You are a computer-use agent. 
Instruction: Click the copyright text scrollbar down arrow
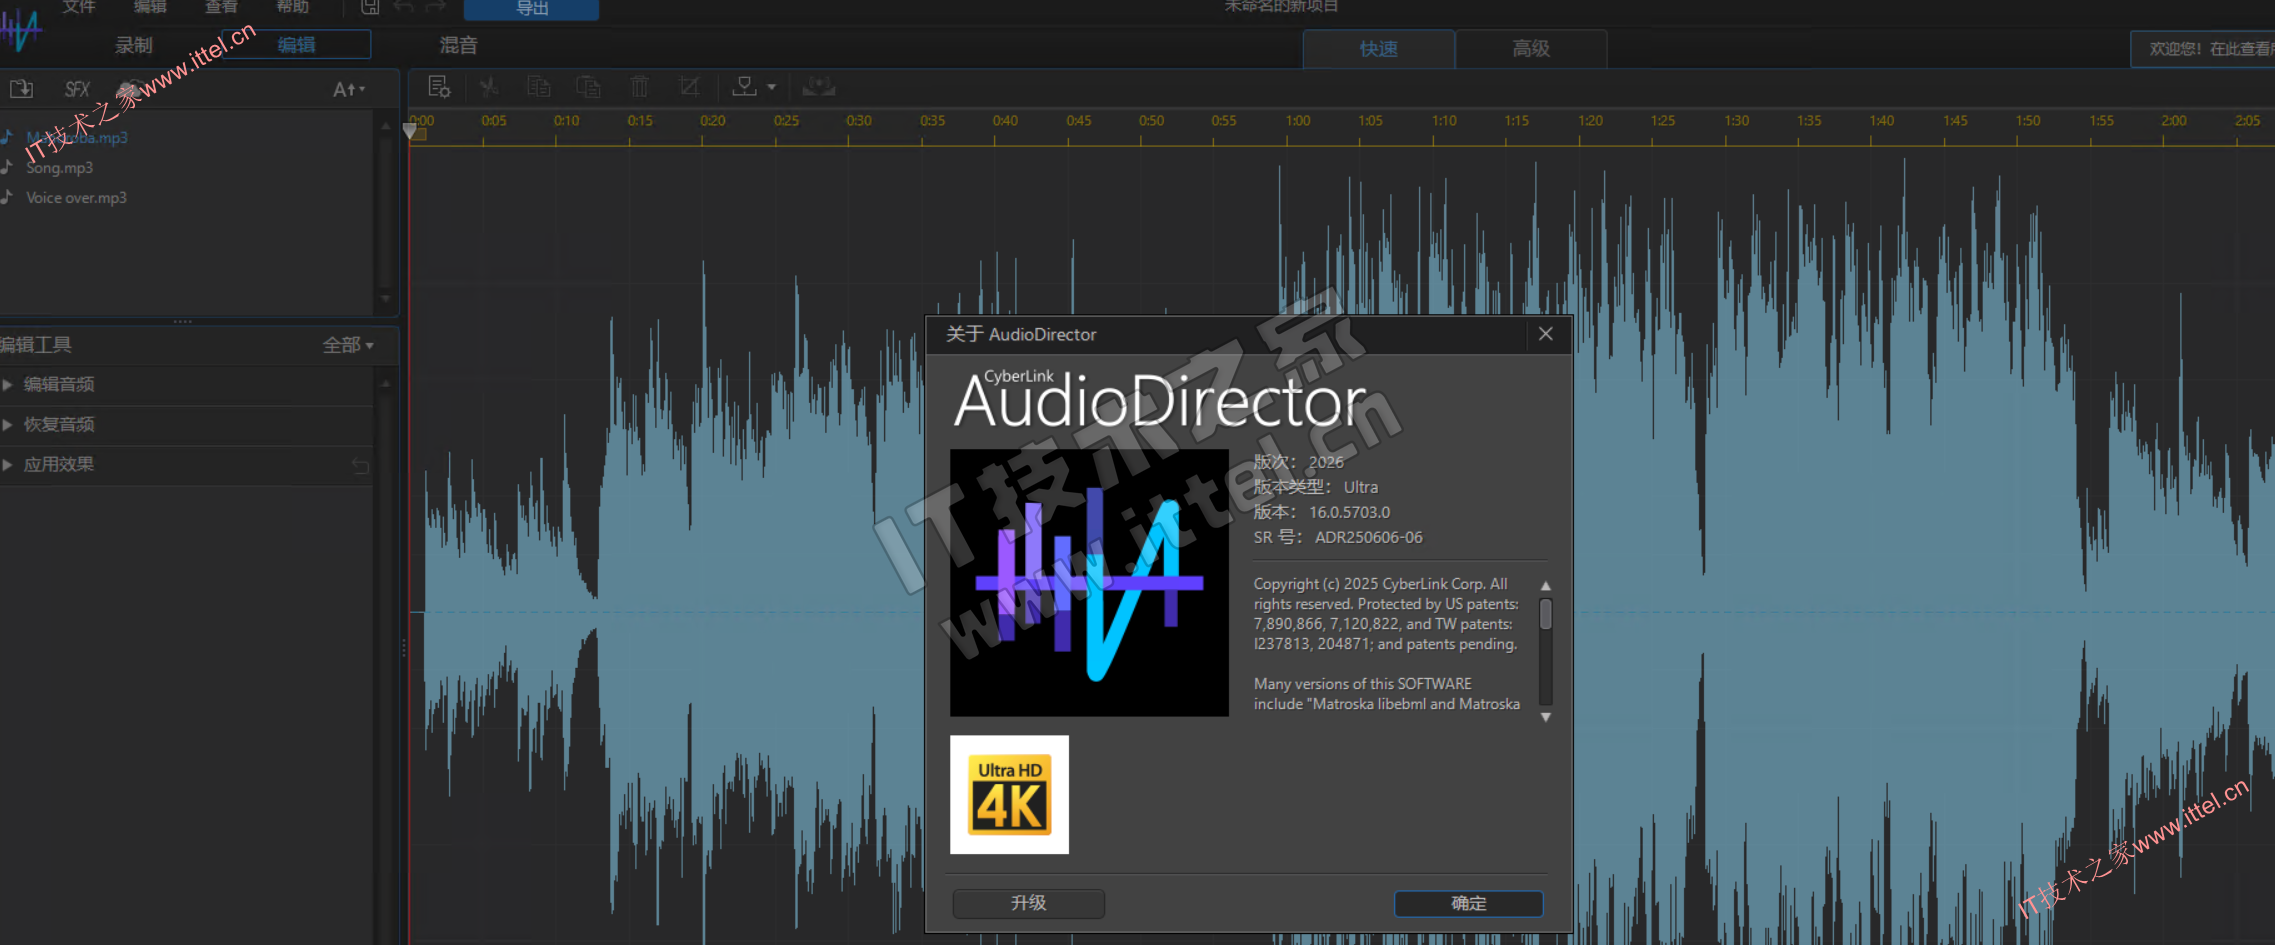[x=1545, y=717]
